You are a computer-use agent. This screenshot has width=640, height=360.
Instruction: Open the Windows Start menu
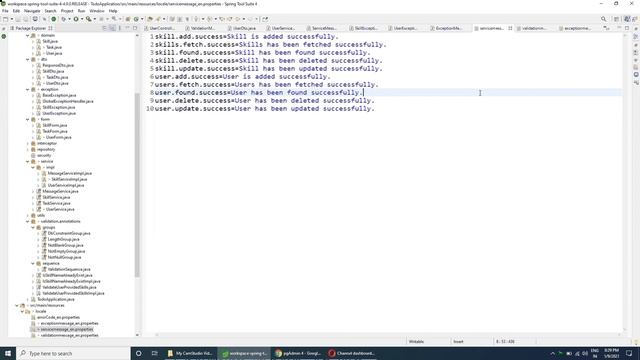tap(8, 353)
